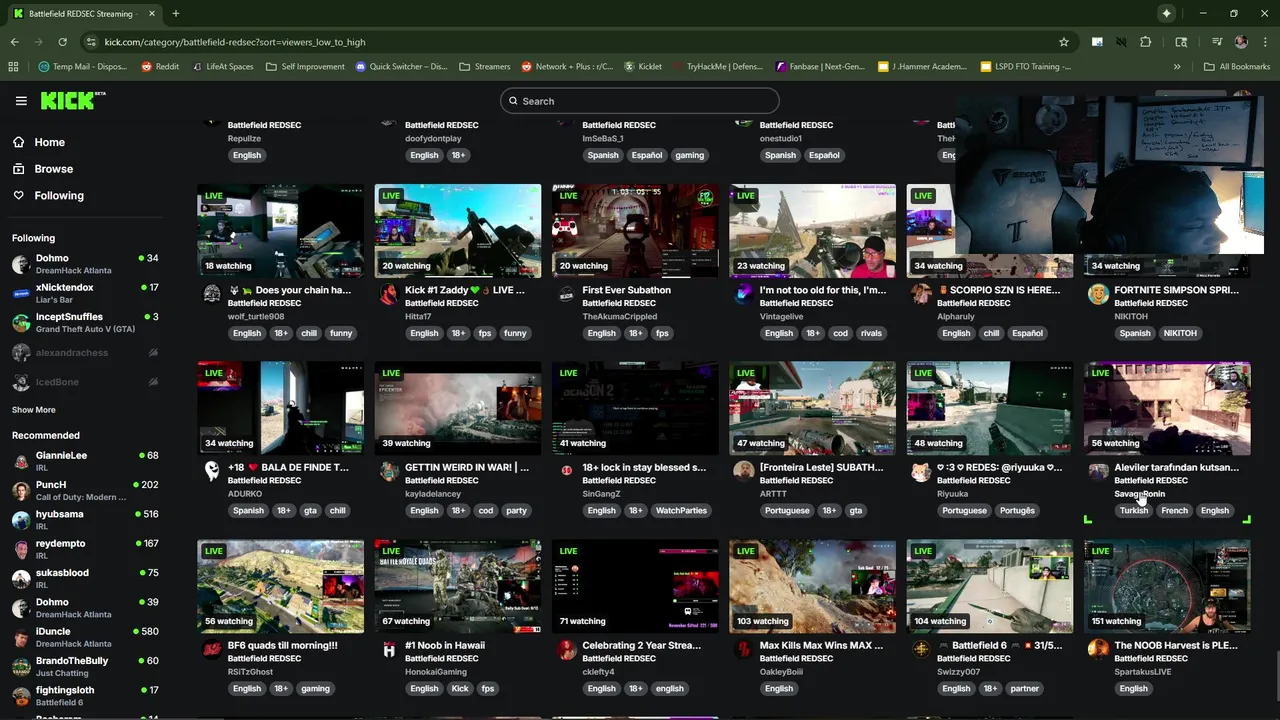Select the Turkish tag on SavageRonin

[x=1134, y=510]
